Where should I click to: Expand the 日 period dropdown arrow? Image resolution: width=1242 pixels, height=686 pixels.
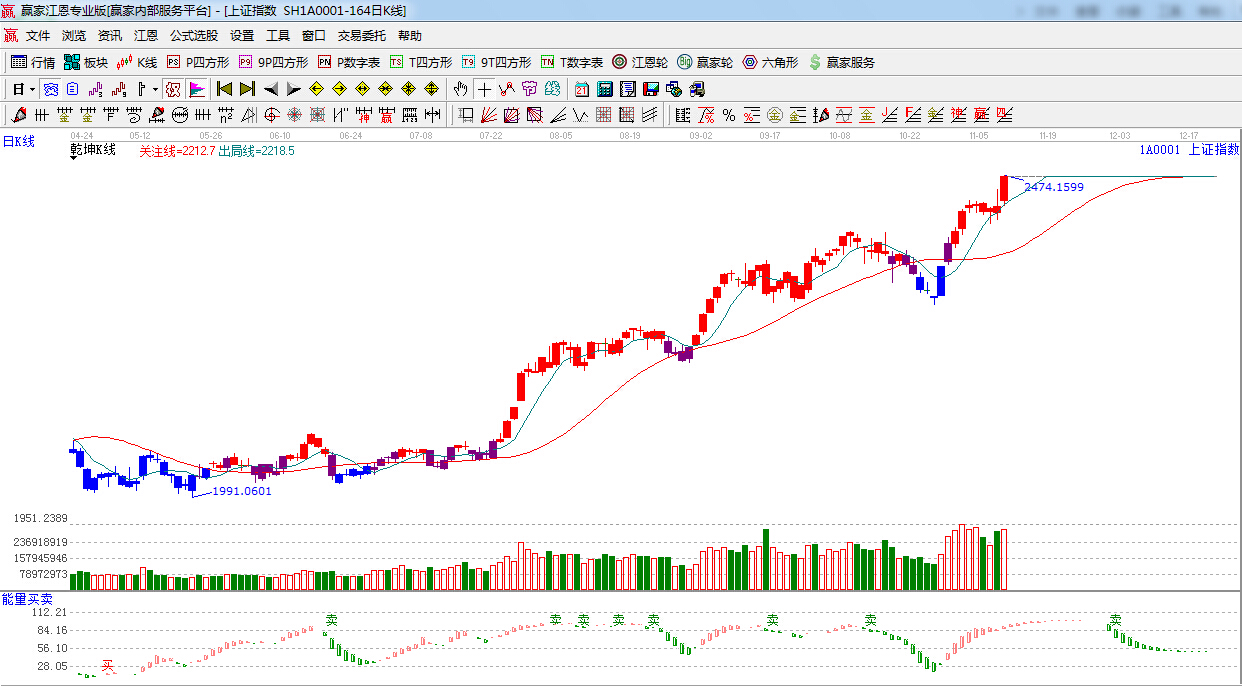[x=32, y=89]
